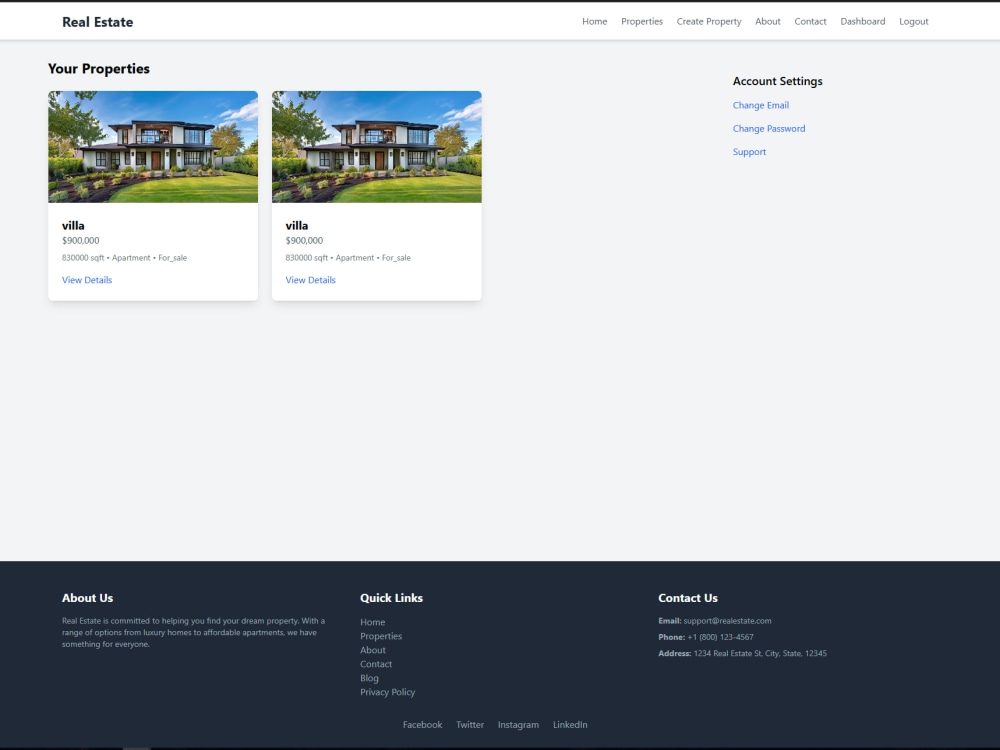Click the Real Estate logo text
Screen dimensions: 1000x750
[98, 22]
